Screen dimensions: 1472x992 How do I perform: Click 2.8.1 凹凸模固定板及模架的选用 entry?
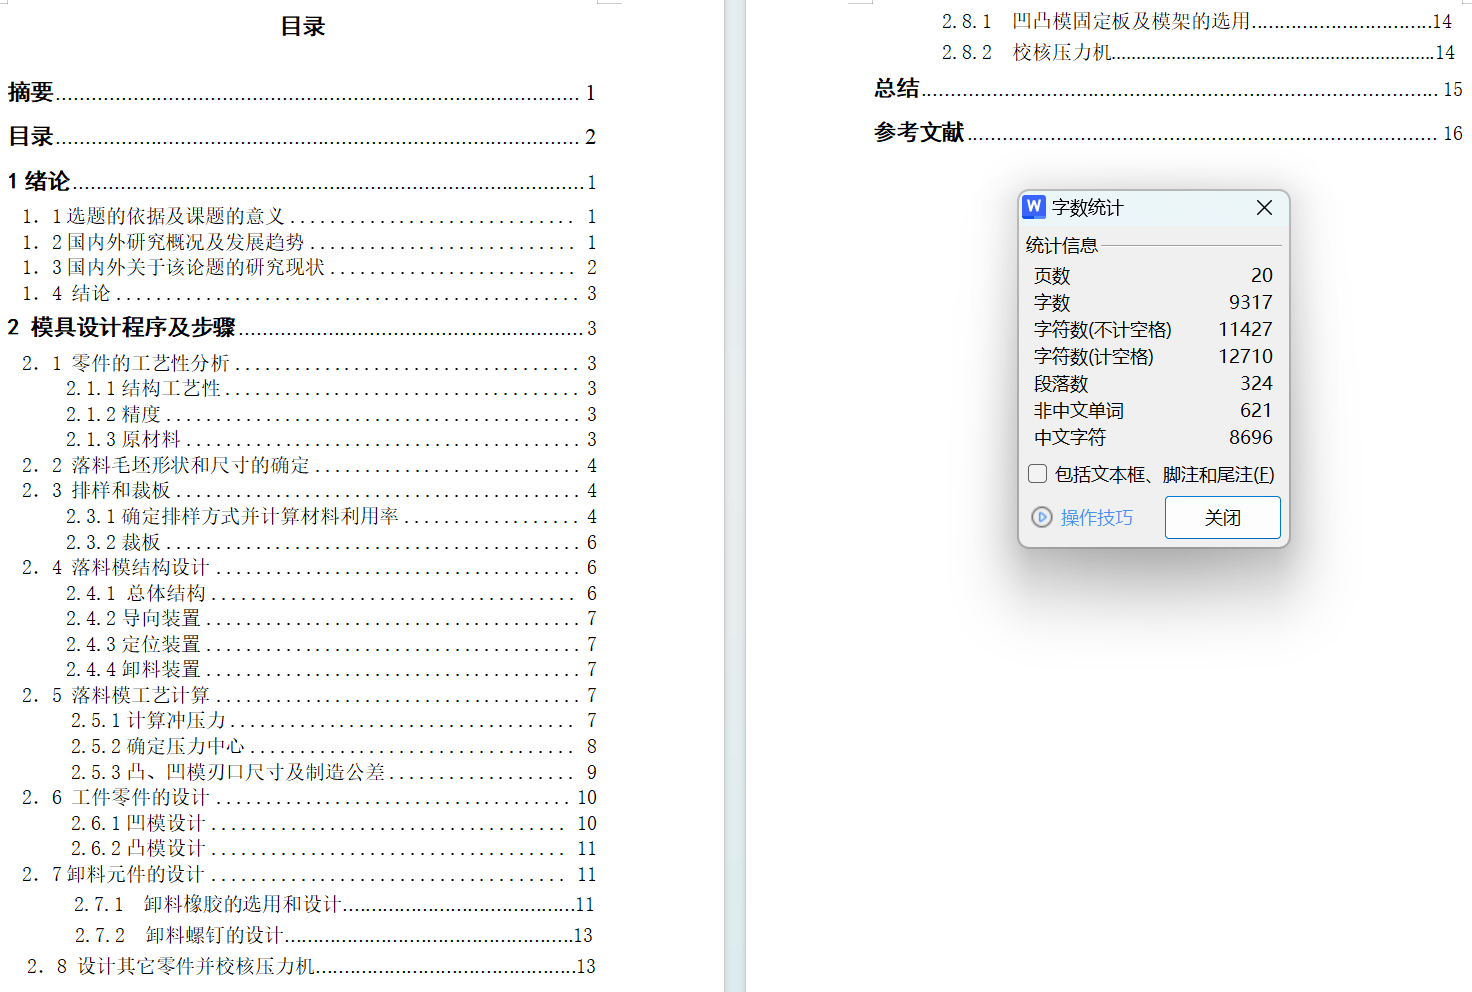pos(1197,21)
